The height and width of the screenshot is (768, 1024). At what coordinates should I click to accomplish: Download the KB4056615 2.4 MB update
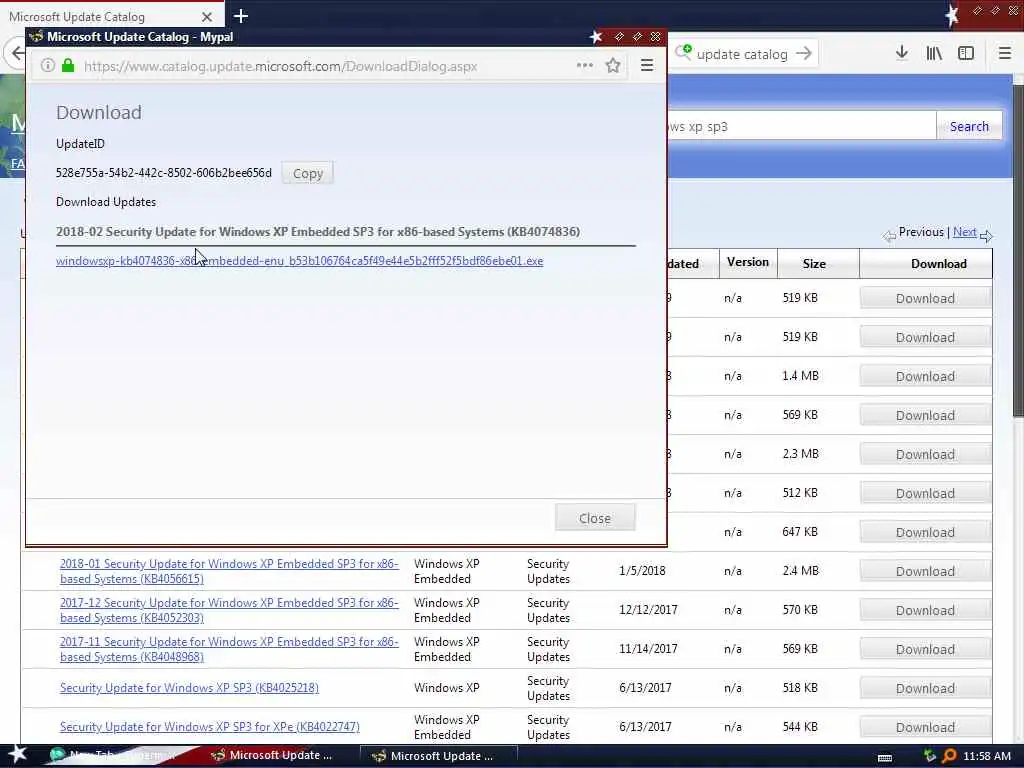tap(925, 571)
